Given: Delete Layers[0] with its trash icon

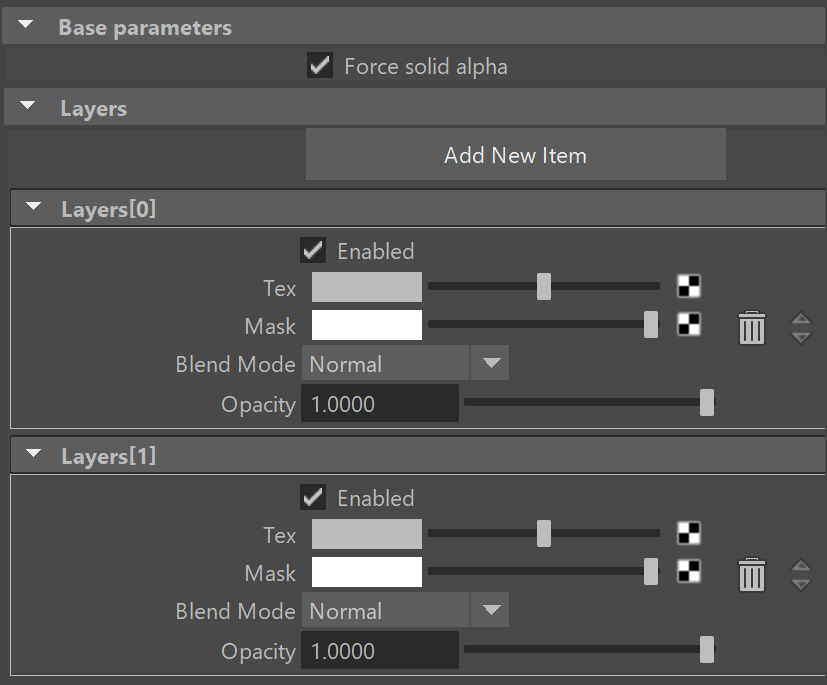Looking at the screenshot, I should [752, 327].
